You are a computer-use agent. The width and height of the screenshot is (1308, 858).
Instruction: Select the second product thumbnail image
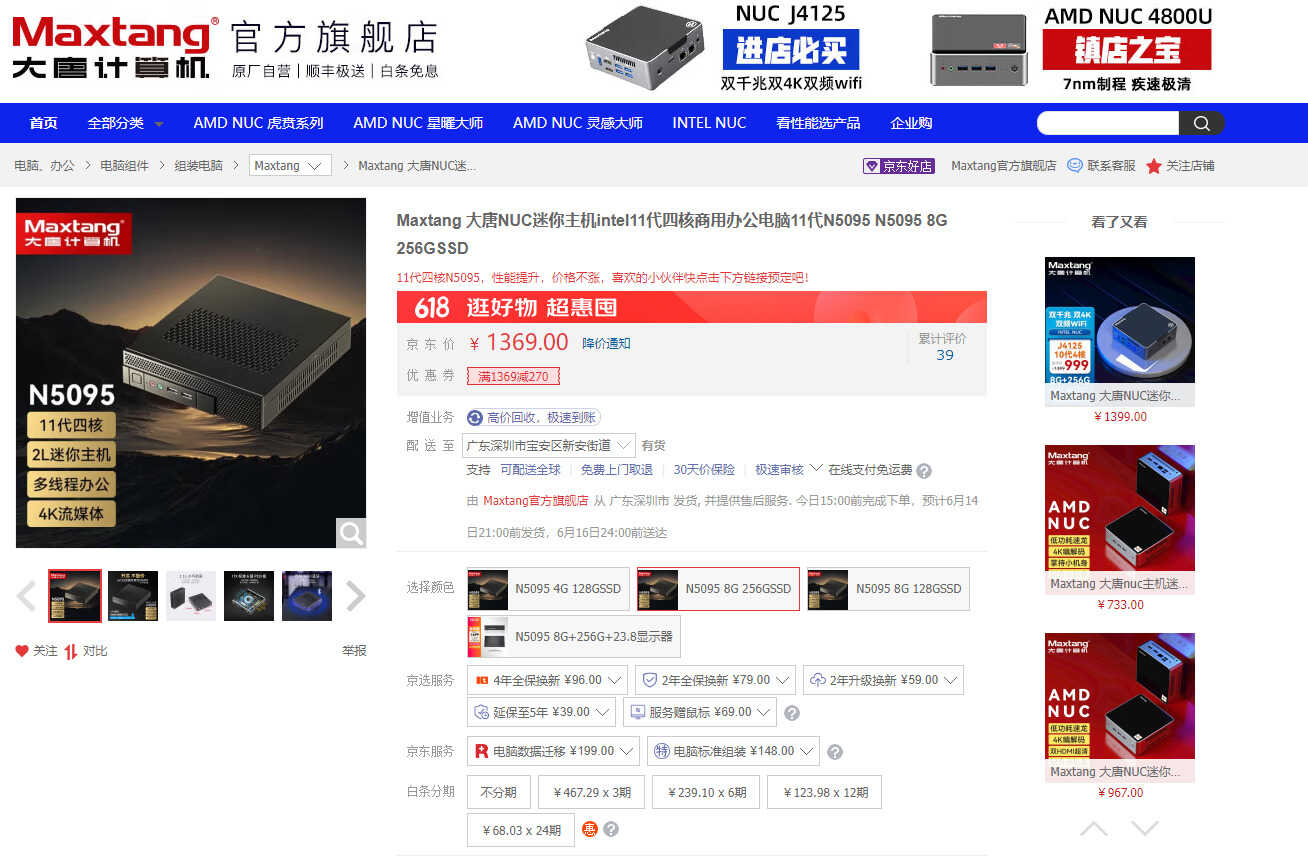(133, 596)
